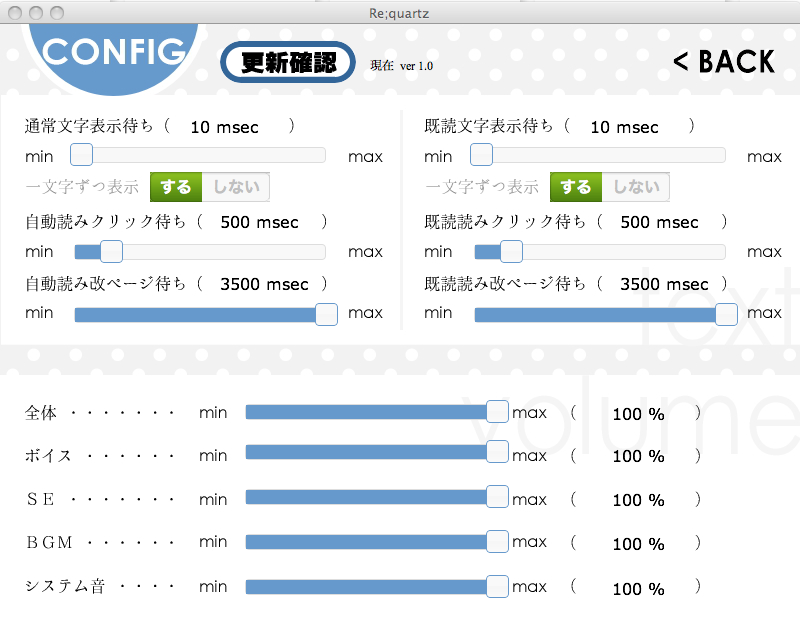
Task: Click the BGM volume label
Action: pyautogui.click(x=49, y=542)
